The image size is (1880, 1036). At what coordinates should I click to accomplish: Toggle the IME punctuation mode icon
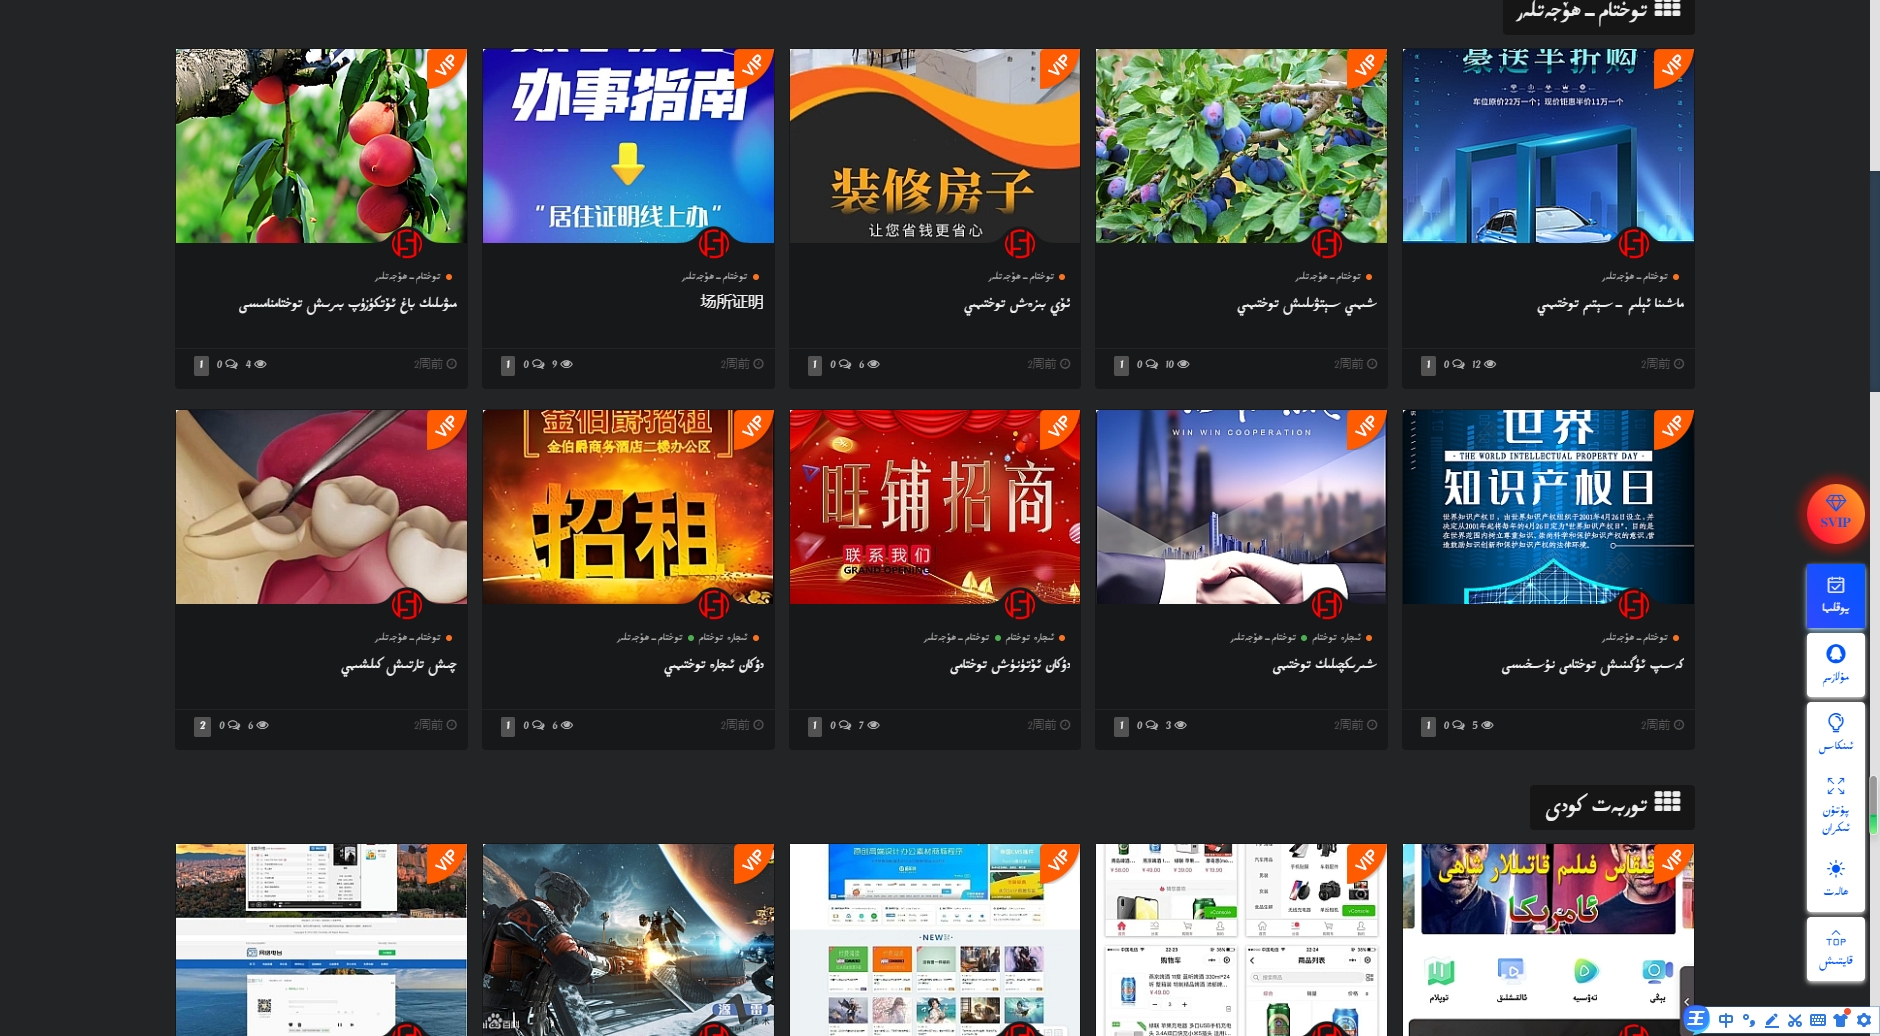click(1749, 1020)
